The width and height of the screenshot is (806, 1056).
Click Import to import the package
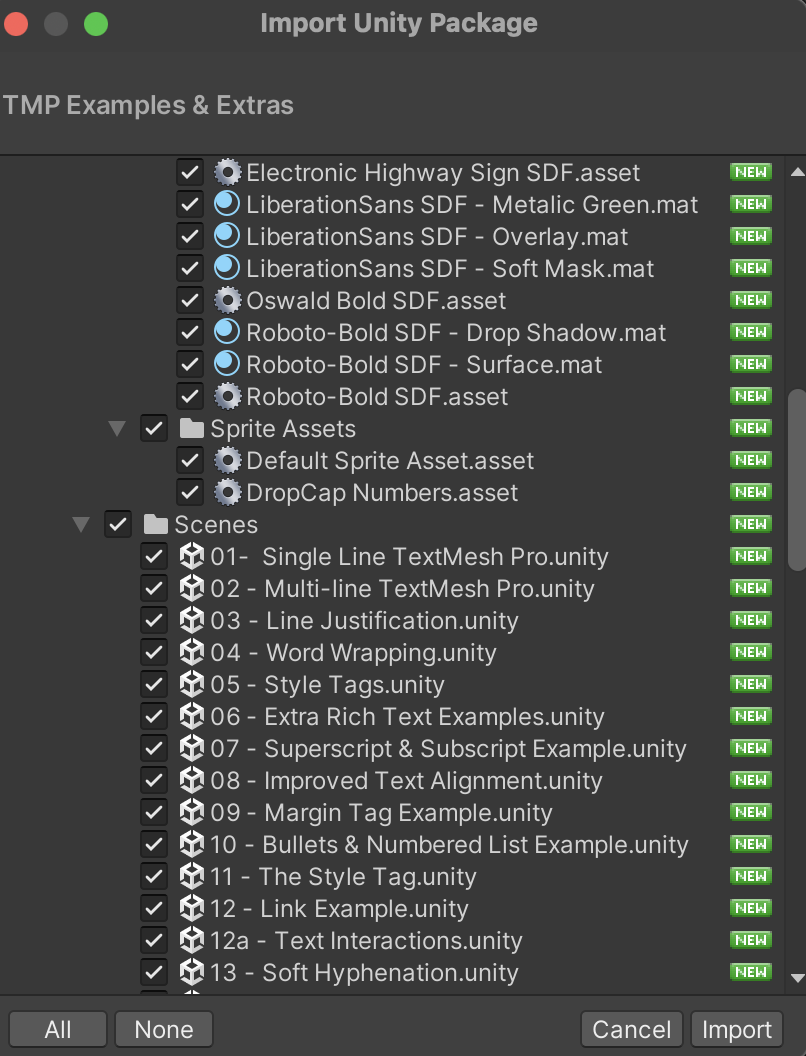[x=737, y=1029]
